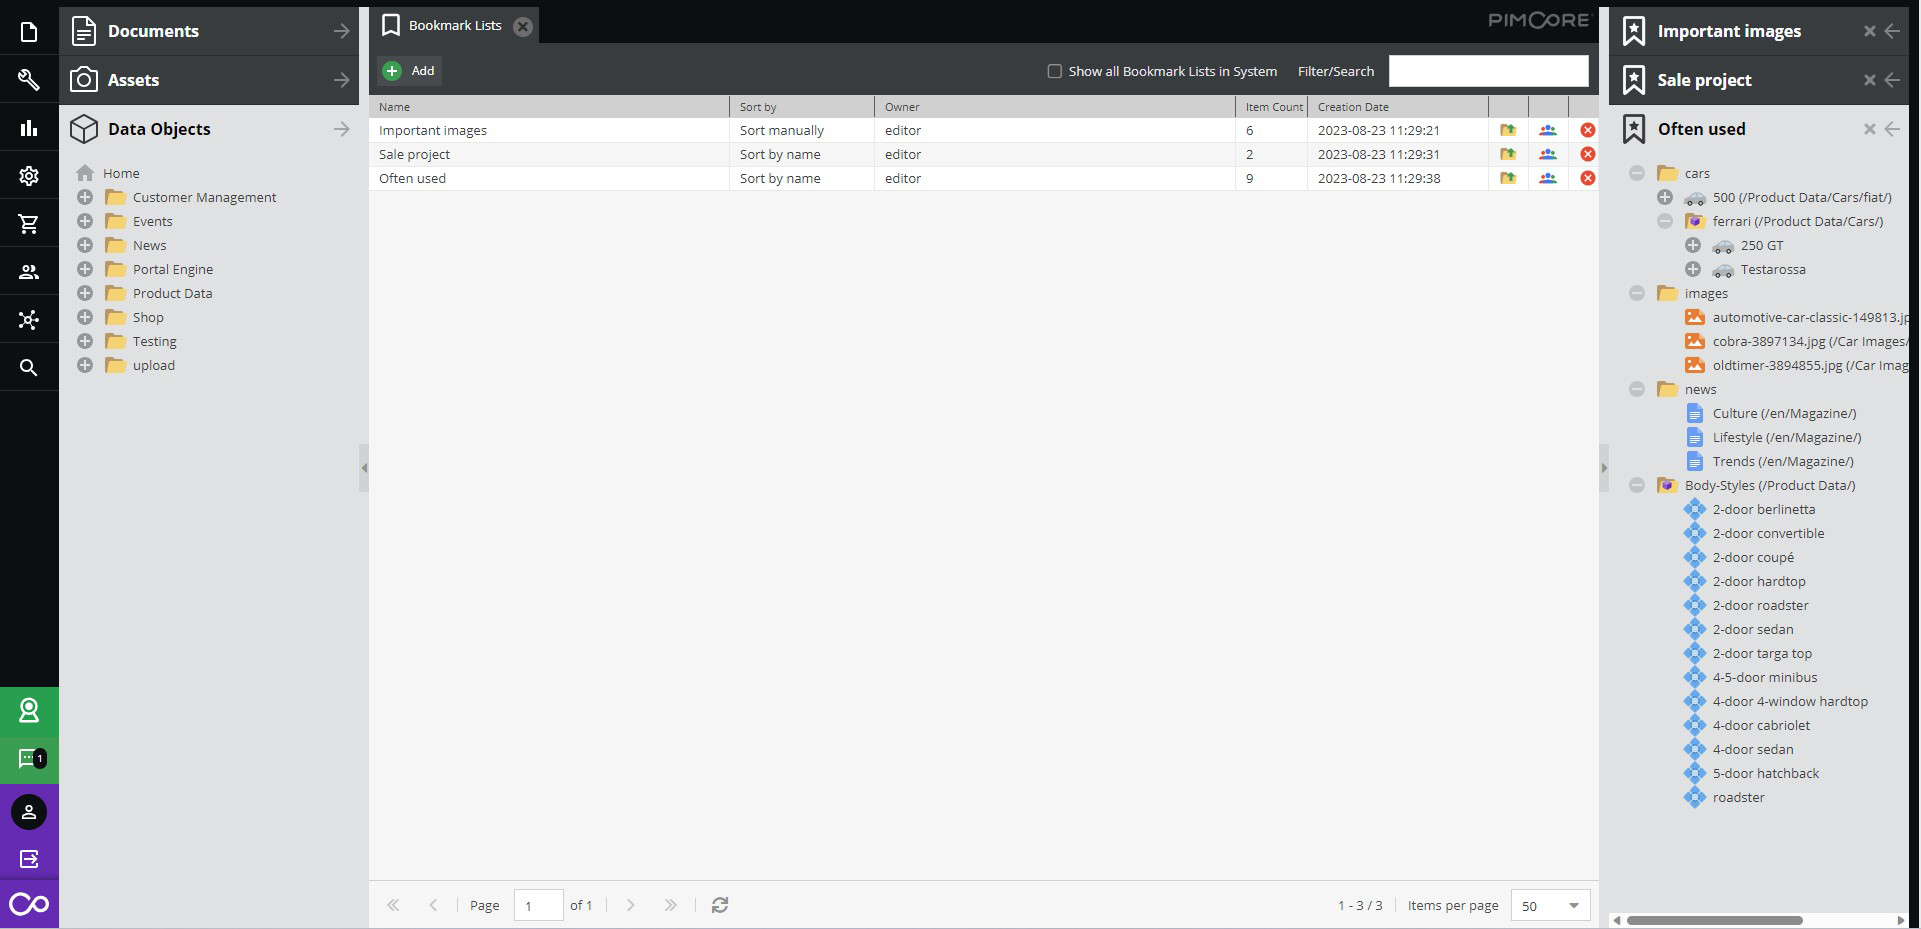1921x929 pixels.
Task: Add a new bookmark list
Action: [x=409, y=71]
